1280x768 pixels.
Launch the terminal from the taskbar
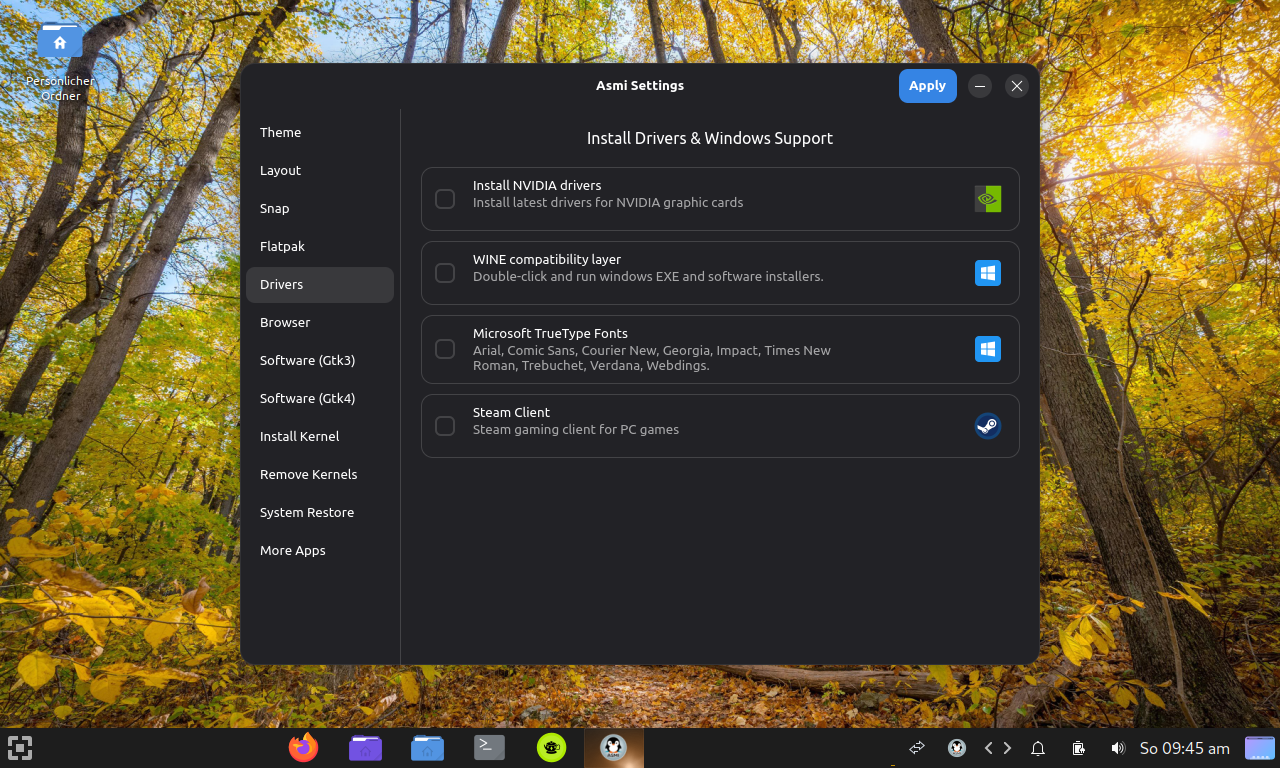(x=489, y=747)
